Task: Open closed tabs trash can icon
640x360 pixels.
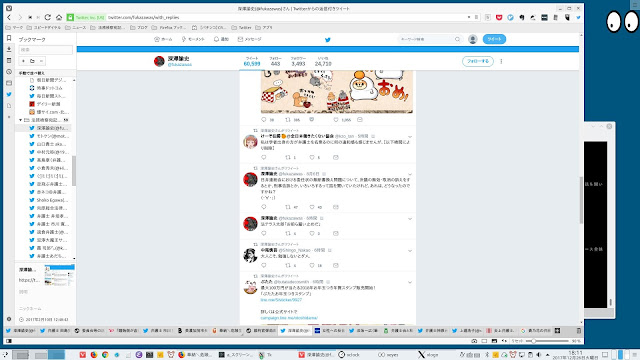Action: point(578,331)
